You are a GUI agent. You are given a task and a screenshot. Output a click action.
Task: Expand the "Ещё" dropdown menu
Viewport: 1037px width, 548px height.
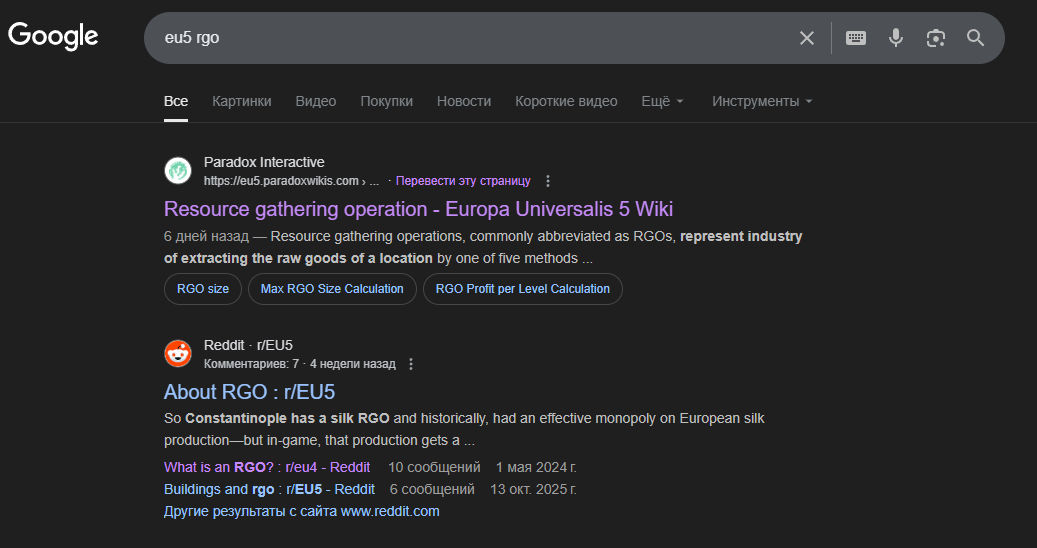662,101
